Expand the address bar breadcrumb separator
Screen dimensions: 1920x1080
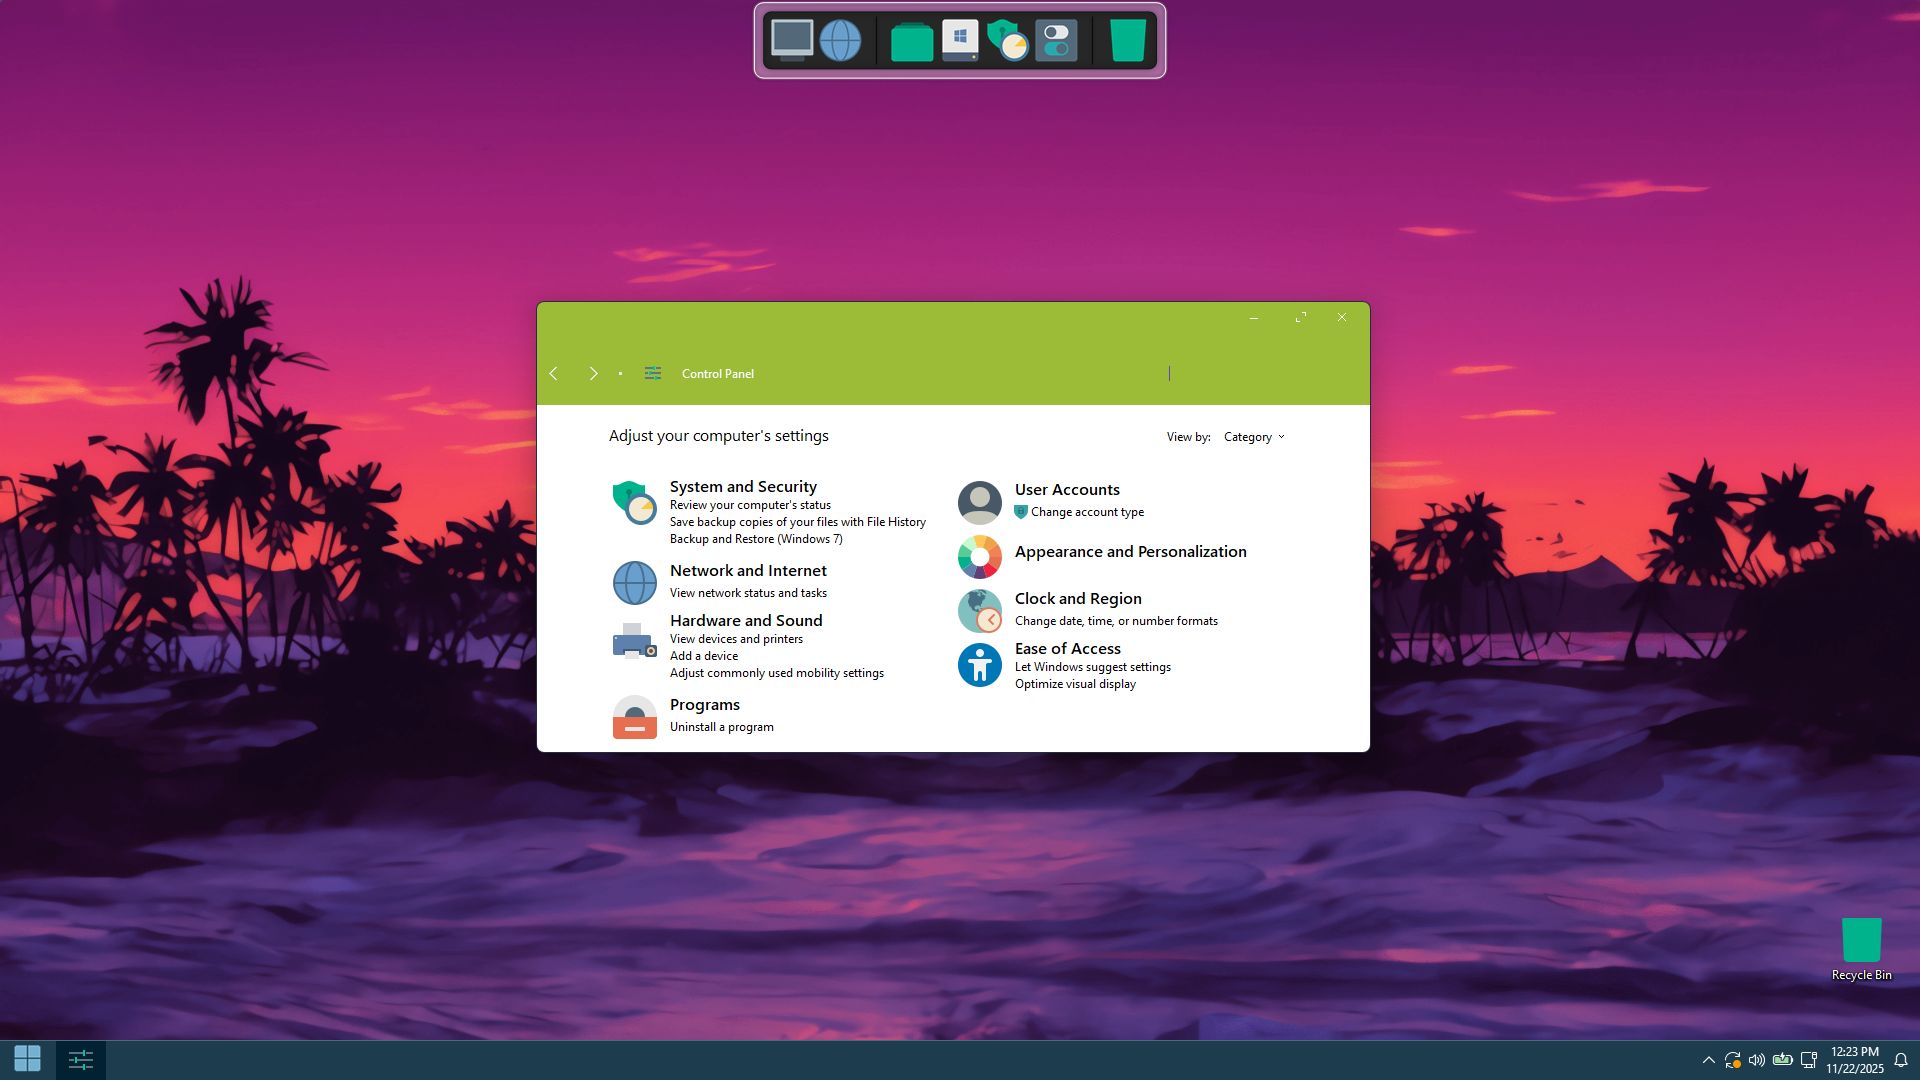pos(620,373)
